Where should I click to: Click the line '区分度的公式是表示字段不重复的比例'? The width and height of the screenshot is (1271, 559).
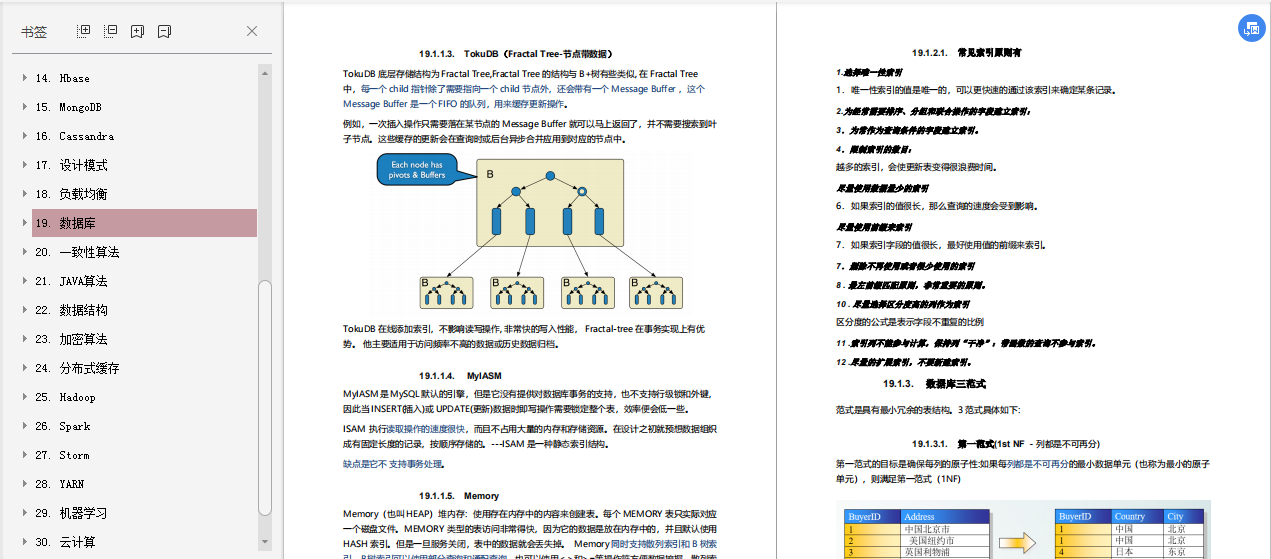pyautogui.click(x=909, y=322)
